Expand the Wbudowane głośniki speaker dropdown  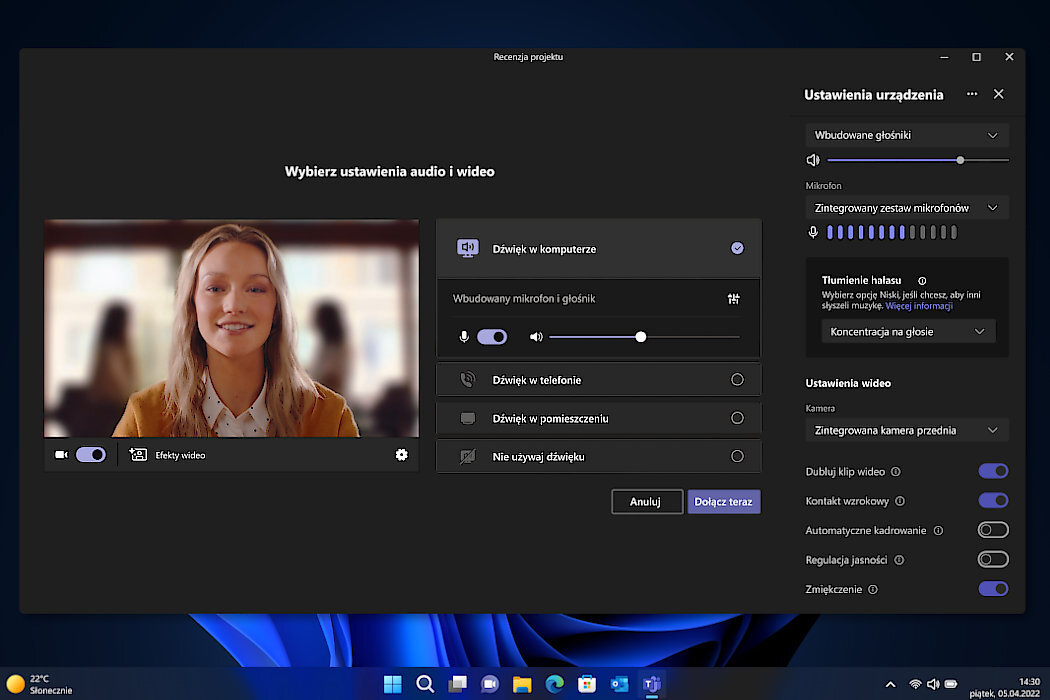[x=907, y=135]
